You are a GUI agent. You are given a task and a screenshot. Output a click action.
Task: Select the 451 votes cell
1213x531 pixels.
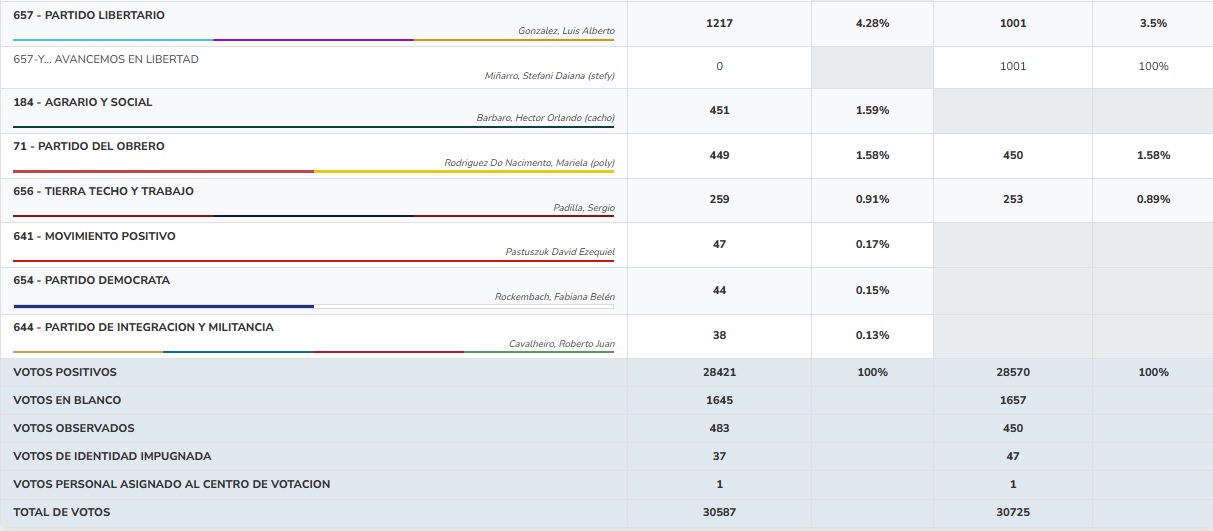pyautogui.click(x=719, y=111)
